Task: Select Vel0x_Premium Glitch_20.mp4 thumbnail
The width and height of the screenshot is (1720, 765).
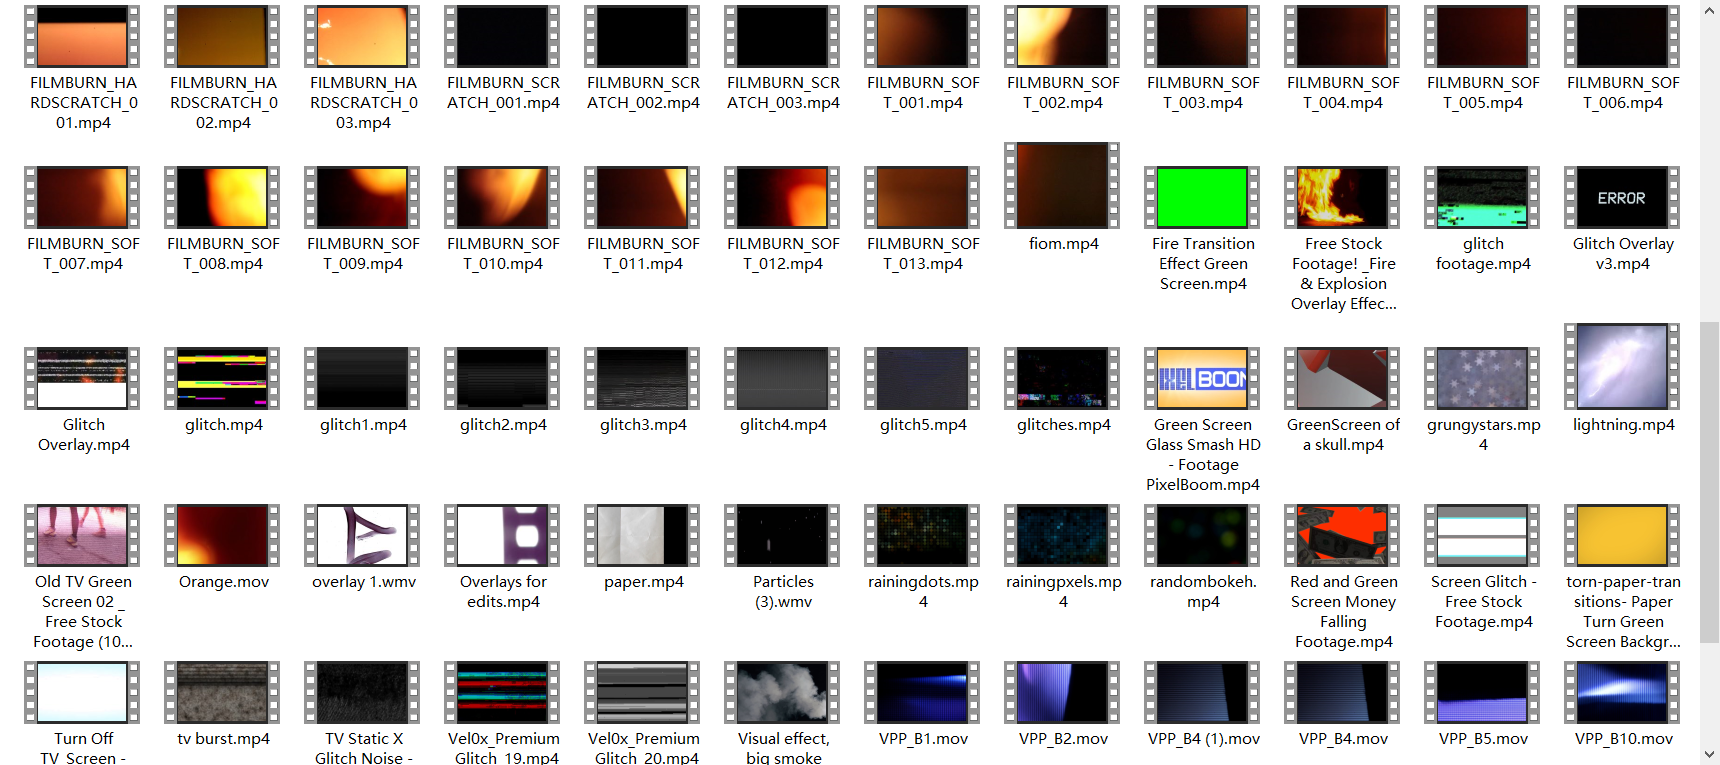Action: [x=642, y=693]
